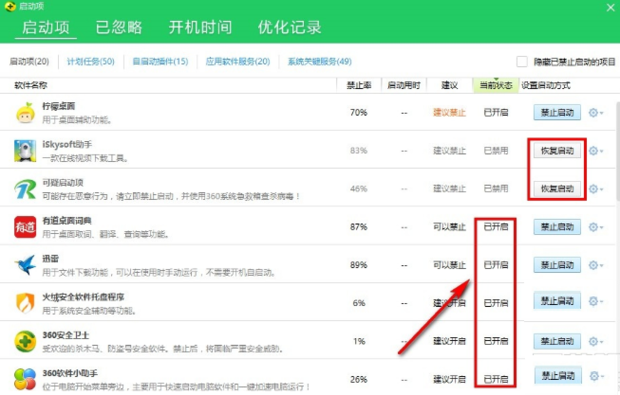620x395 pixels.
Task: Click the 46% value for 可疑启动项
Action: tap(359, 189)
